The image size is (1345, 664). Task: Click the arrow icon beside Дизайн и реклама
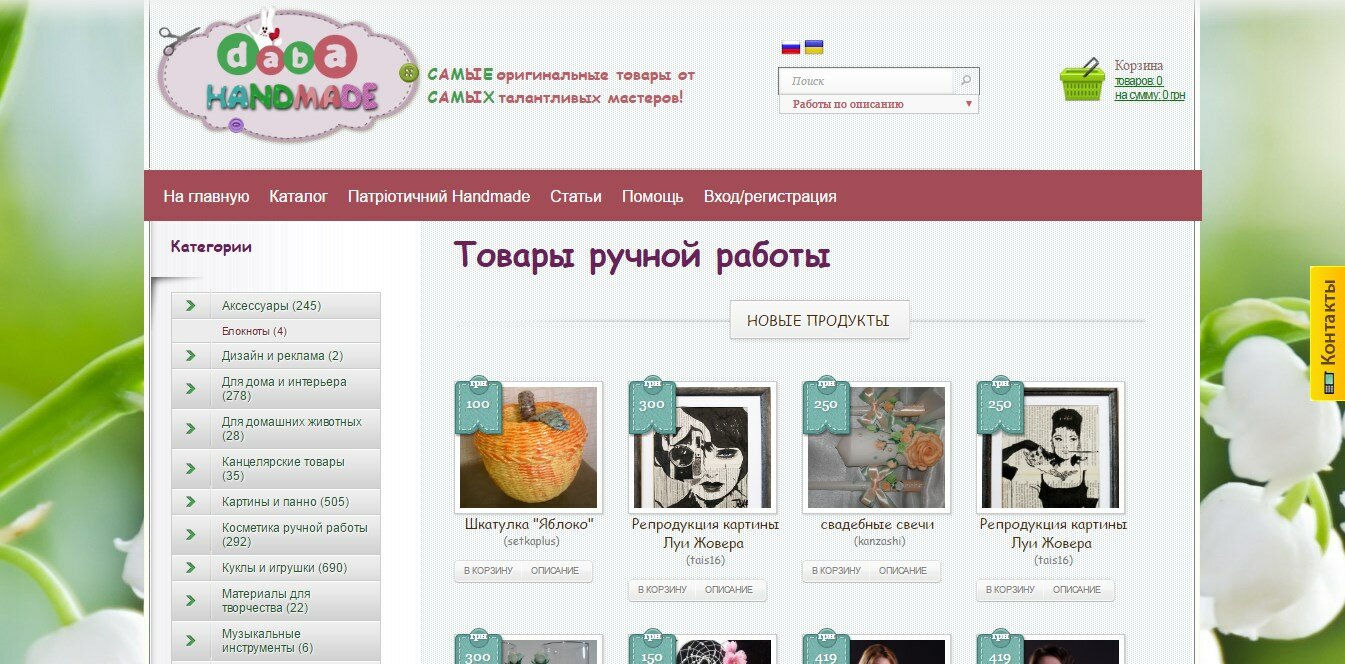tap(191, 355)
